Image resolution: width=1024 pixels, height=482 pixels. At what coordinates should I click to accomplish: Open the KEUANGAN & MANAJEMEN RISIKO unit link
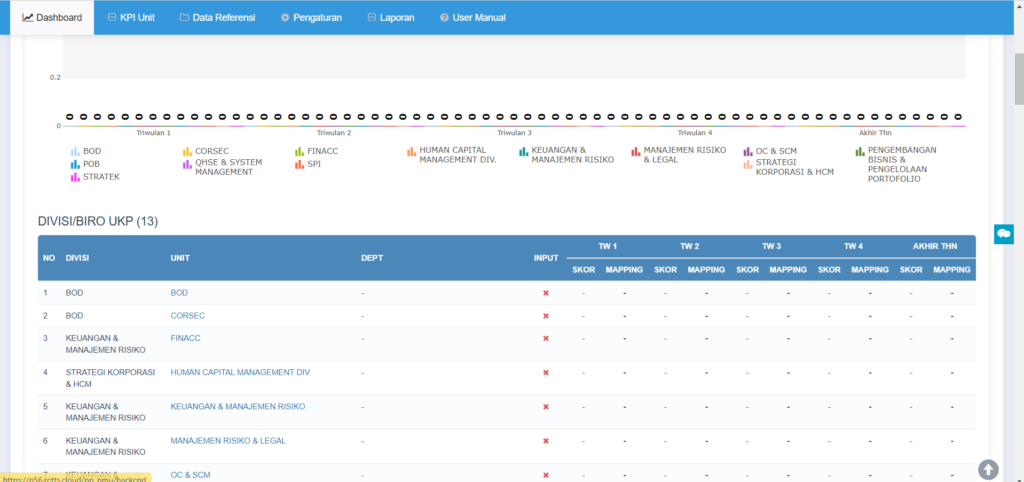(x=237, y=407)
